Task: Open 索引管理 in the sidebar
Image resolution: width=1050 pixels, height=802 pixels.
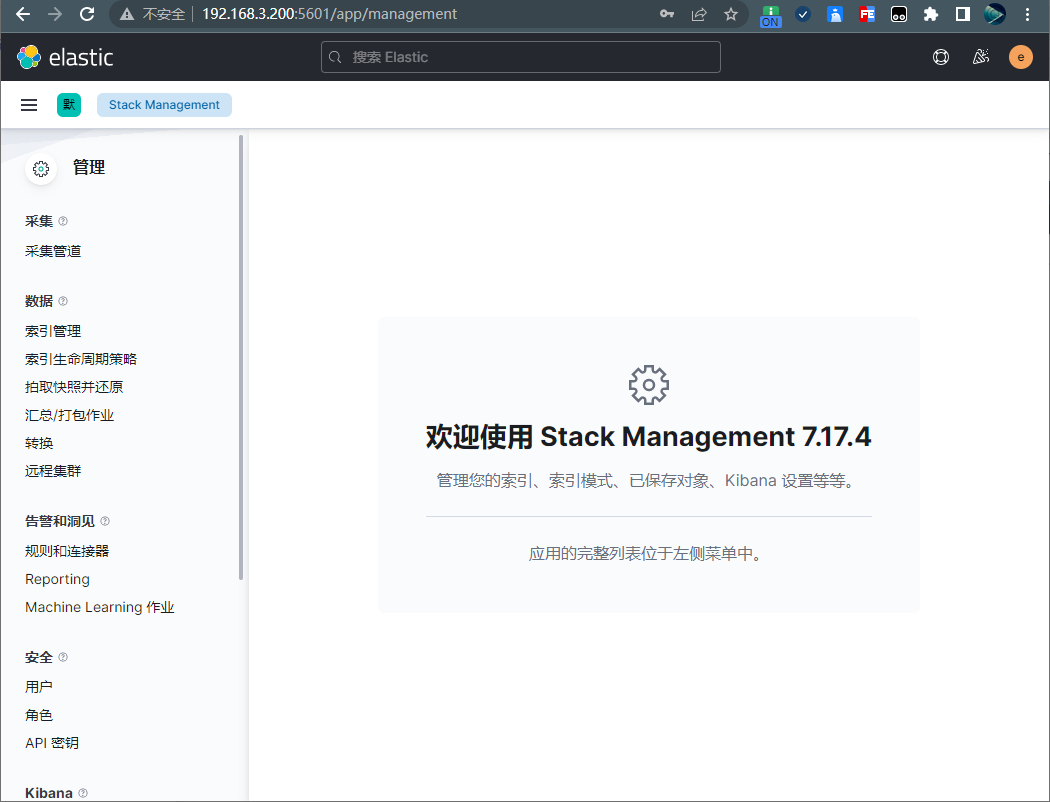Action: click(x=52, y=330)
